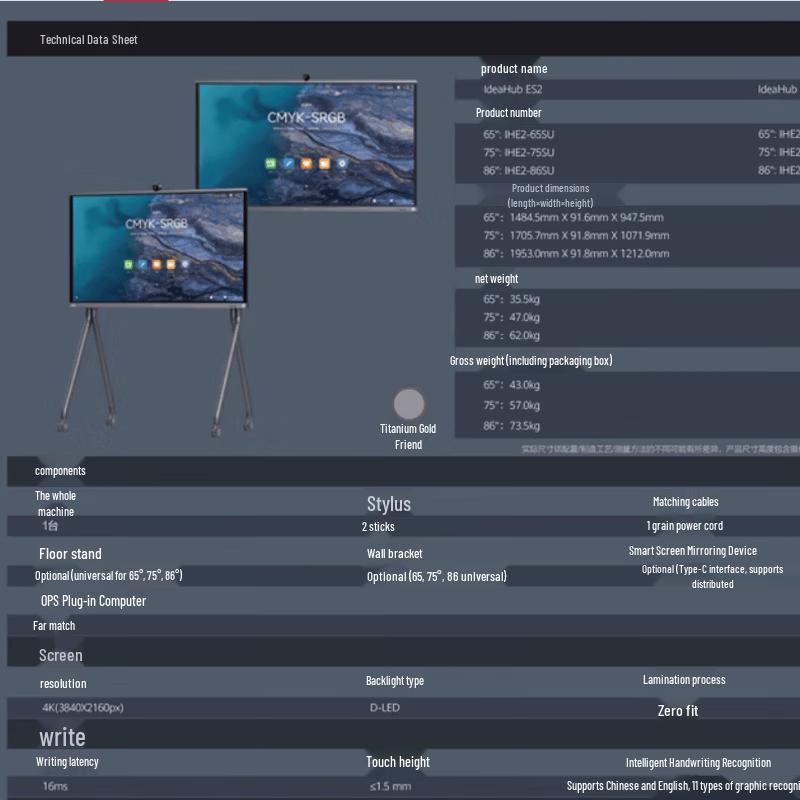Select product number 75": IHE2-75SU
Image resolution: width=800 pixels, height=800 pixels.
point(518,153)
